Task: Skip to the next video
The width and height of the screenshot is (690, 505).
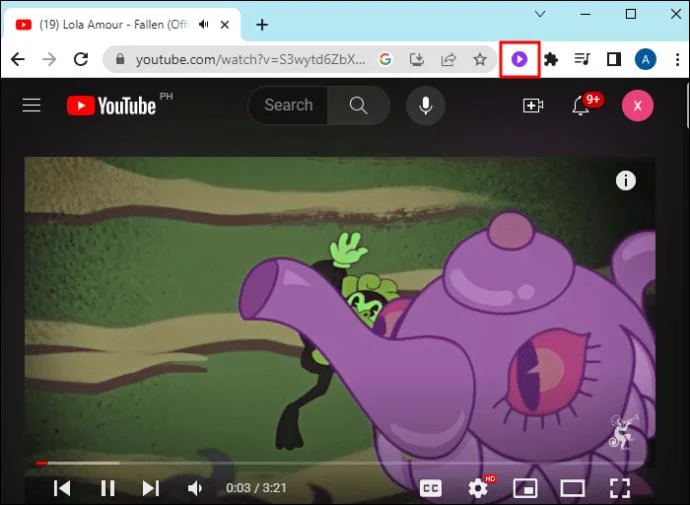Action: tap(150, 488)
